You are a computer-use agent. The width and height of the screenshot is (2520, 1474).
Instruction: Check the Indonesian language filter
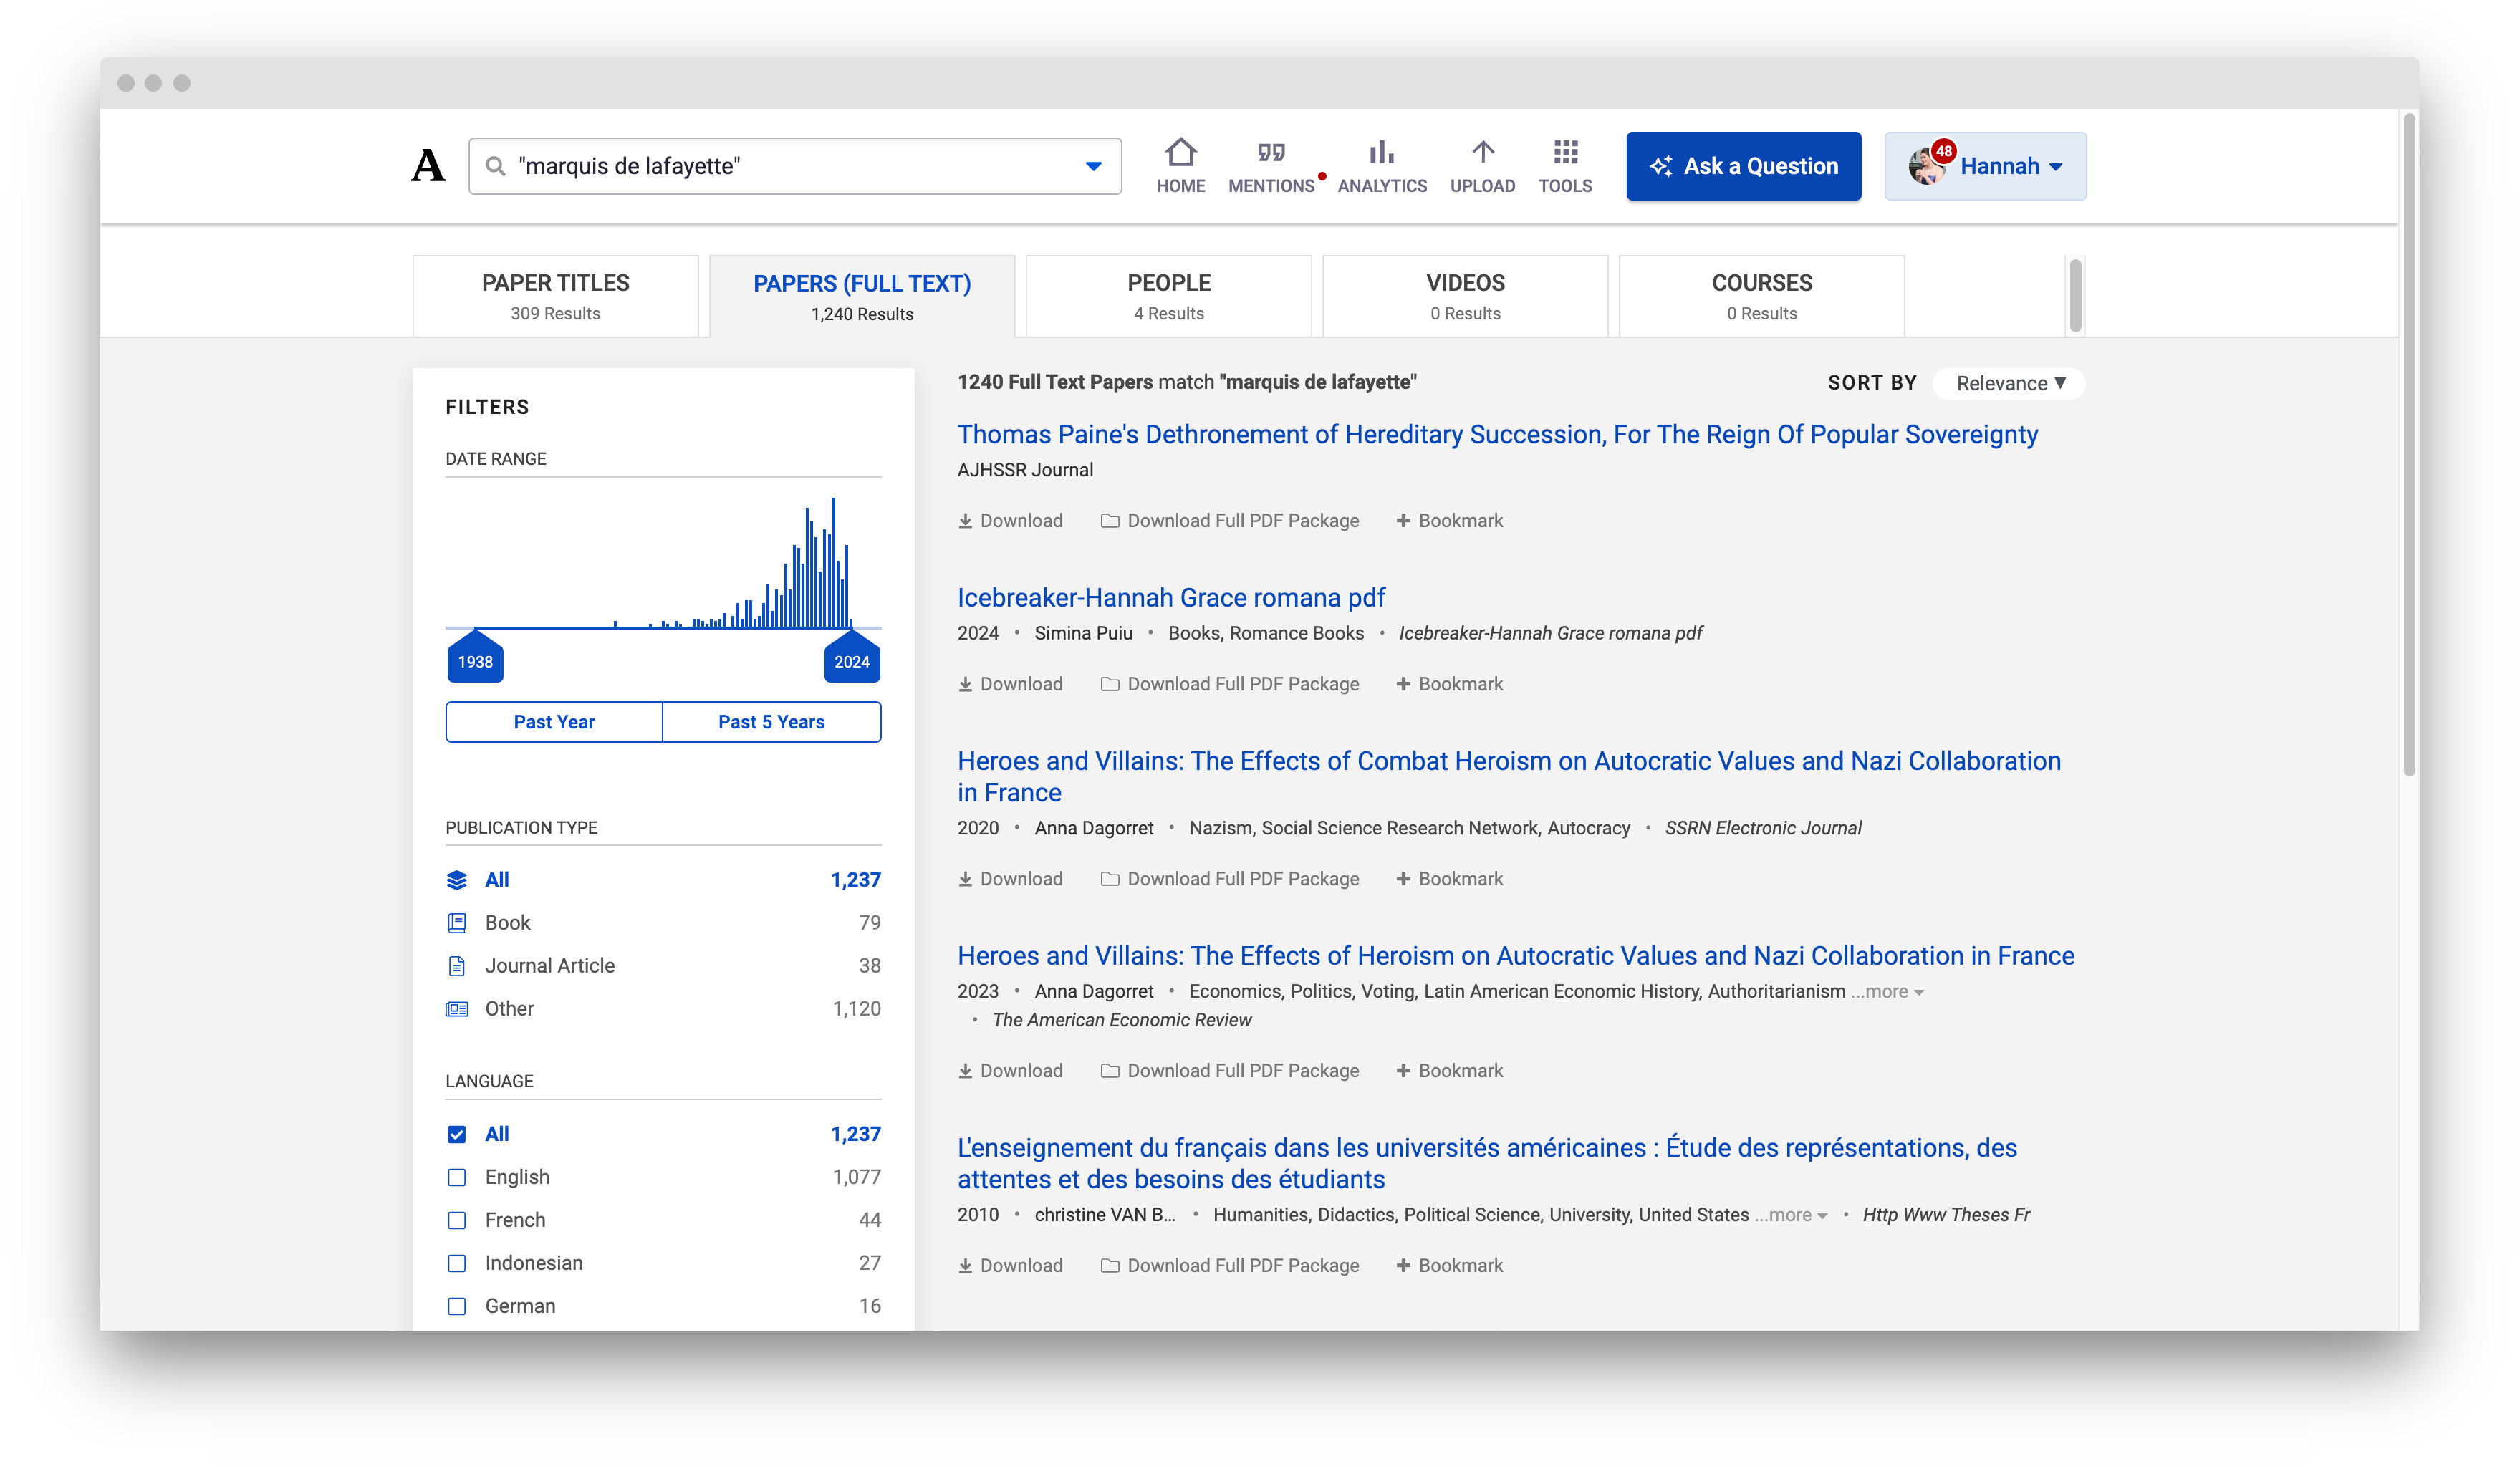[457, 1263]
